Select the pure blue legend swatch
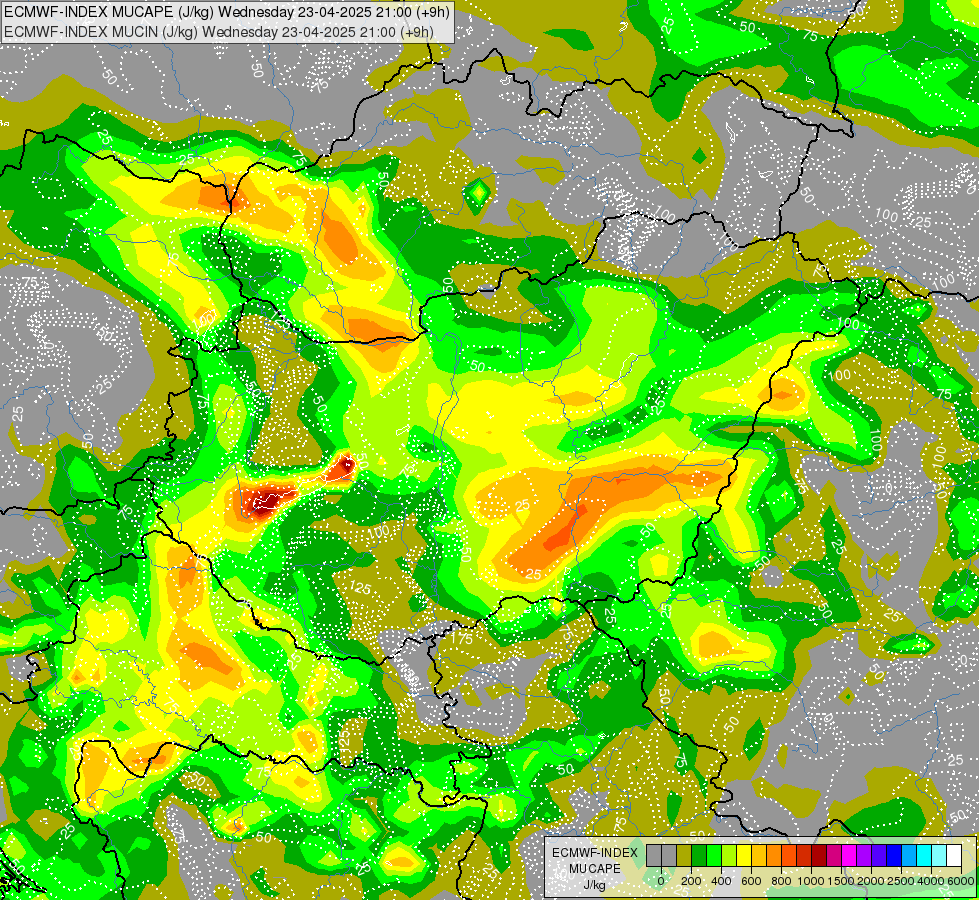Viewport: 979px width, 900px height. tap(895, 856)
